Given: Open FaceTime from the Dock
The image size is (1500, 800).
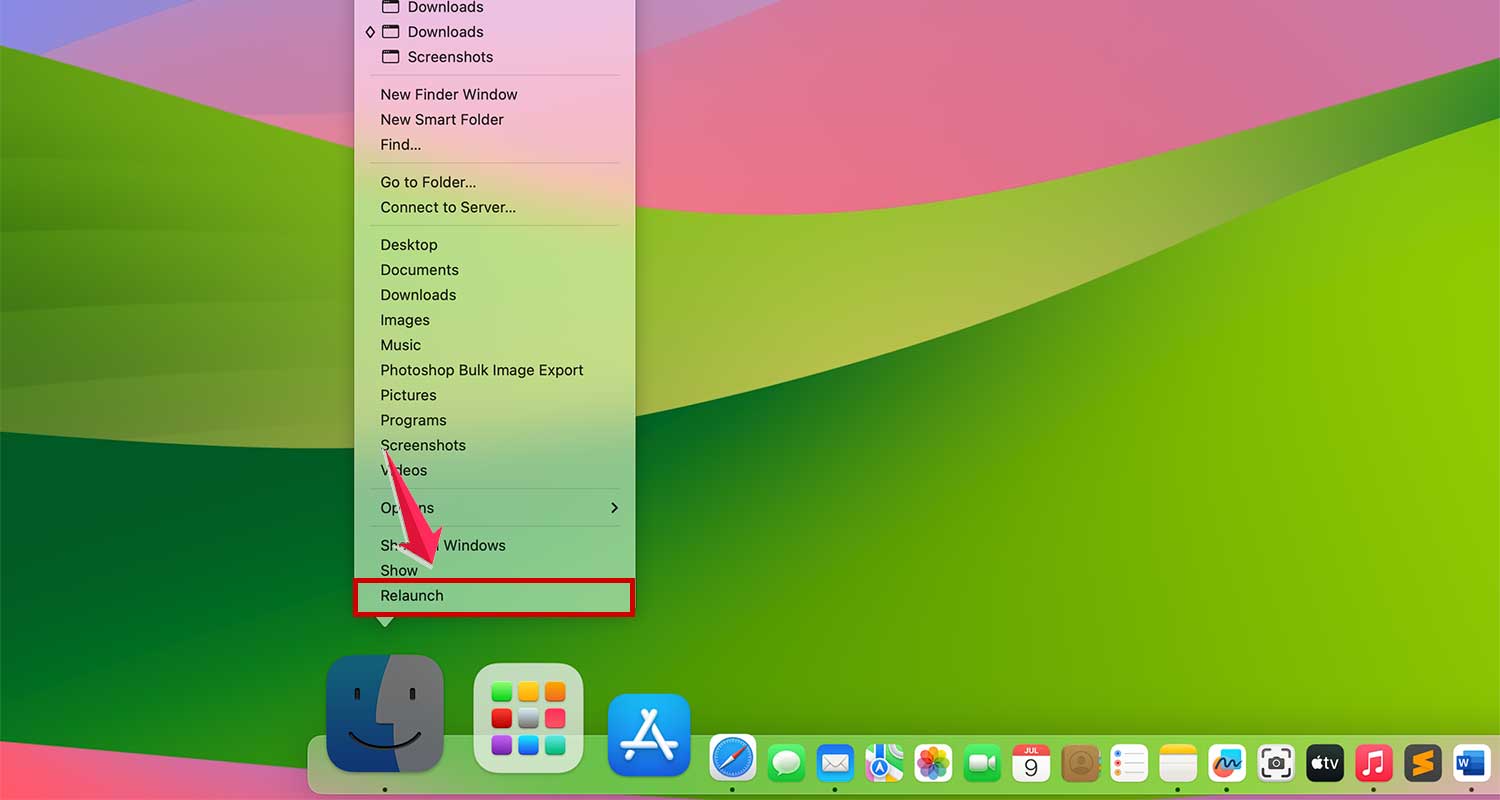Looking at the screenshot, I should pyautogui.click(x=982, y=763).
